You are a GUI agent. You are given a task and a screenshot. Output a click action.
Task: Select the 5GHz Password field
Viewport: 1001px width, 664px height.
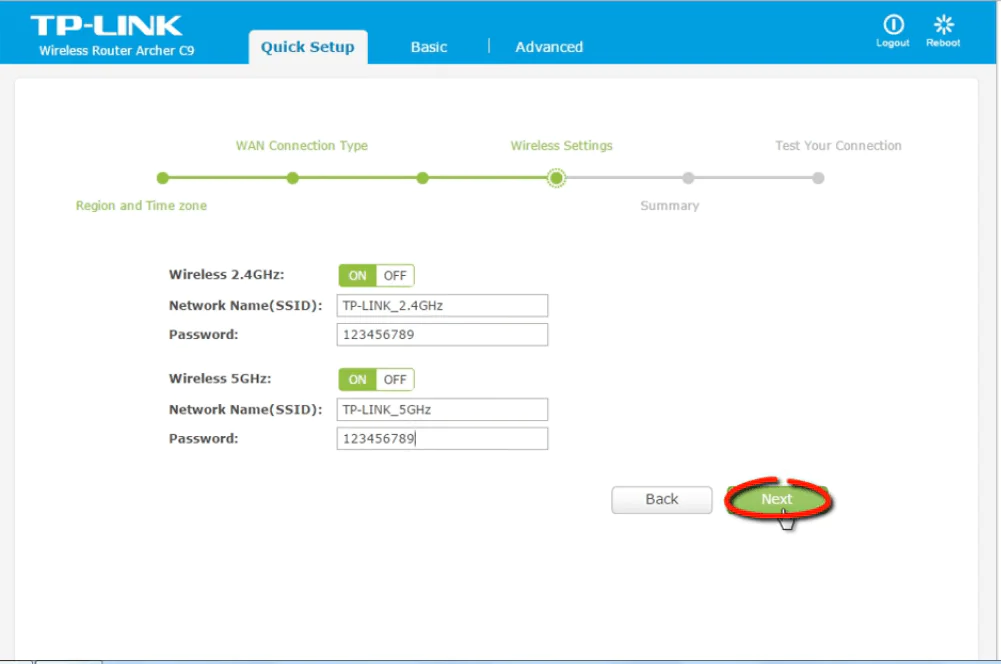pyautogui.click(x=442, y=438)
